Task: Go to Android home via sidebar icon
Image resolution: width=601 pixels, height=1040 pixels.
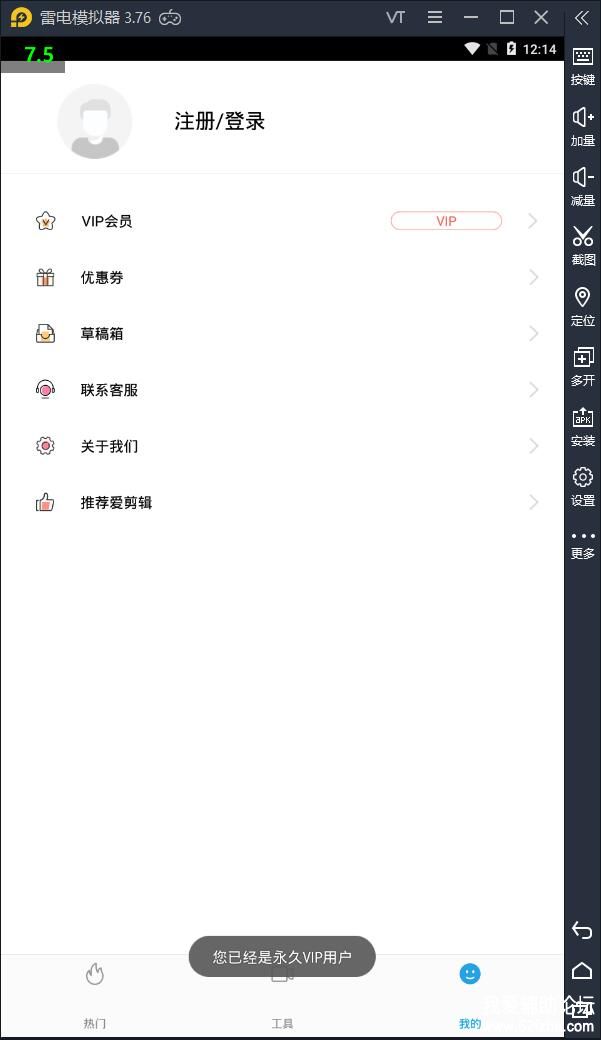Action: [x=582, y=970]
